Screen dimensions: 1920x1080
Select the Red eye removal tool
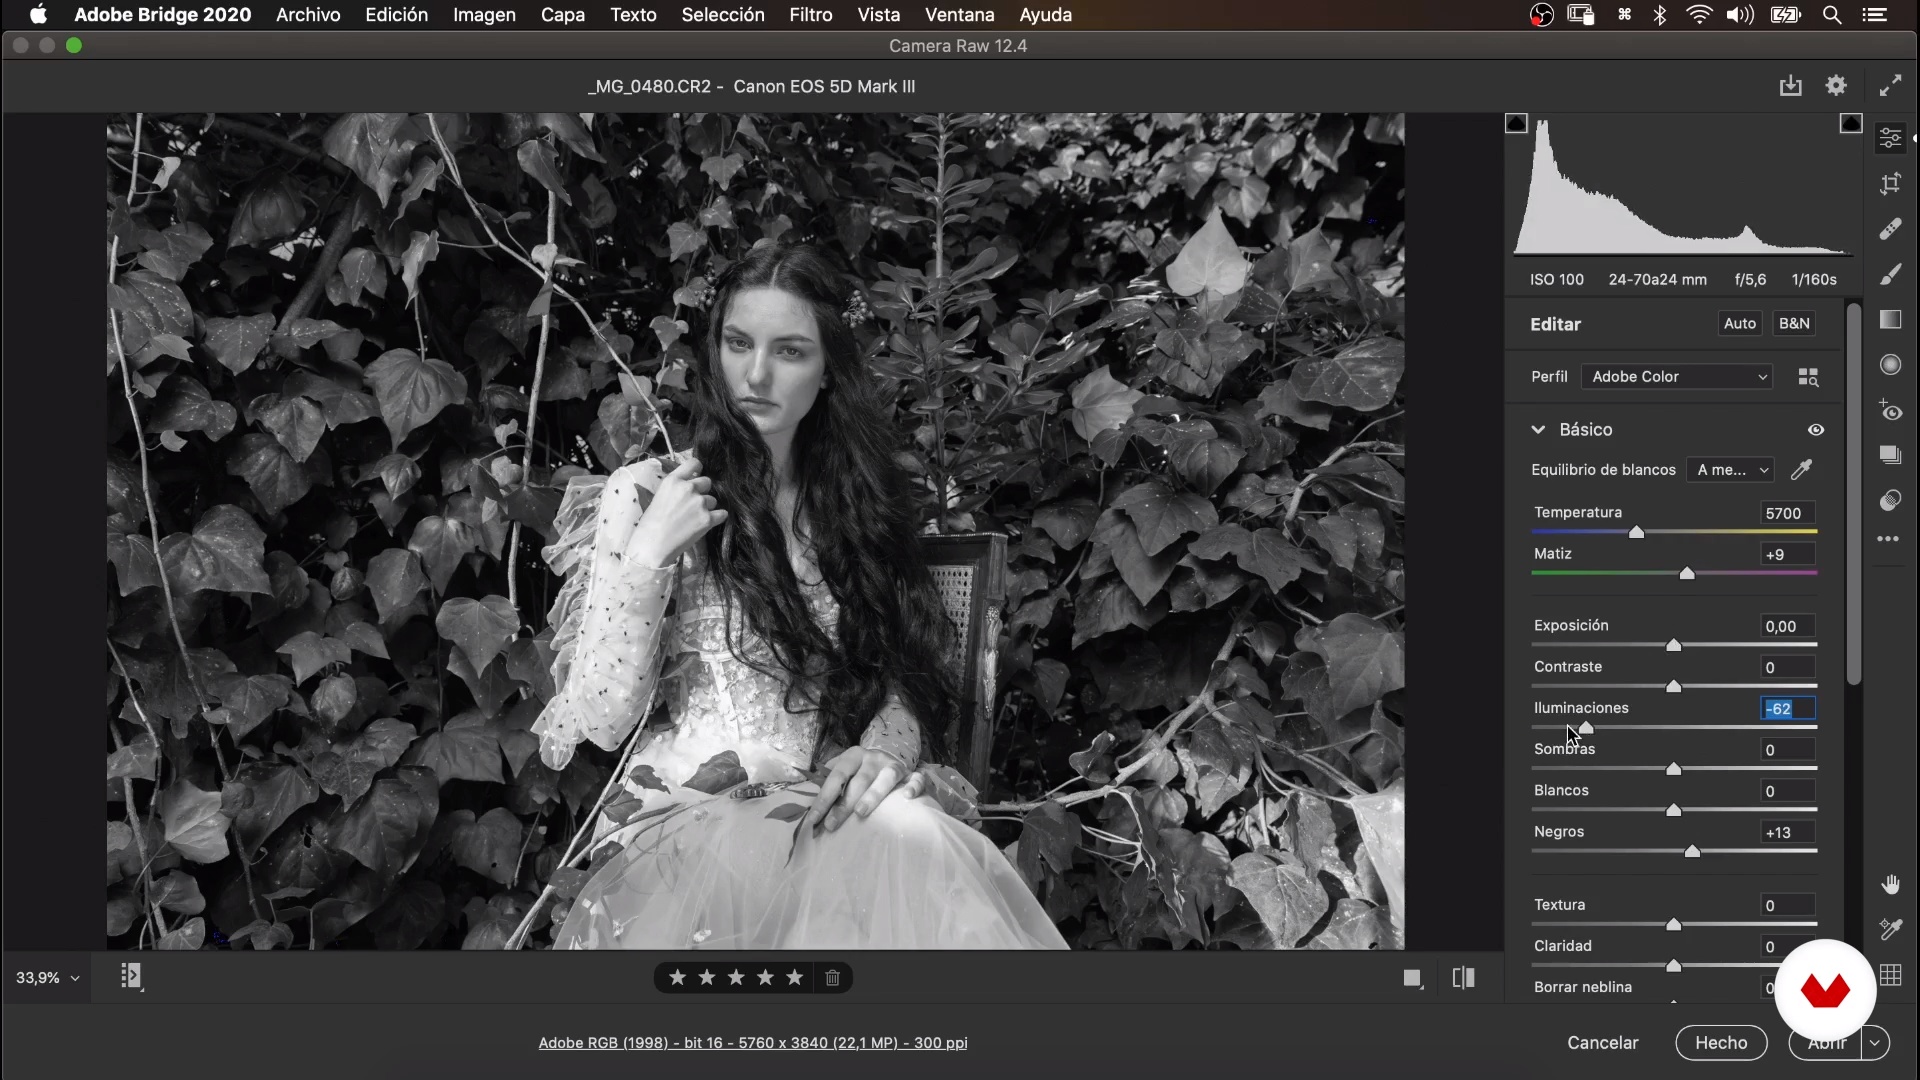[x=1890, y=411]
